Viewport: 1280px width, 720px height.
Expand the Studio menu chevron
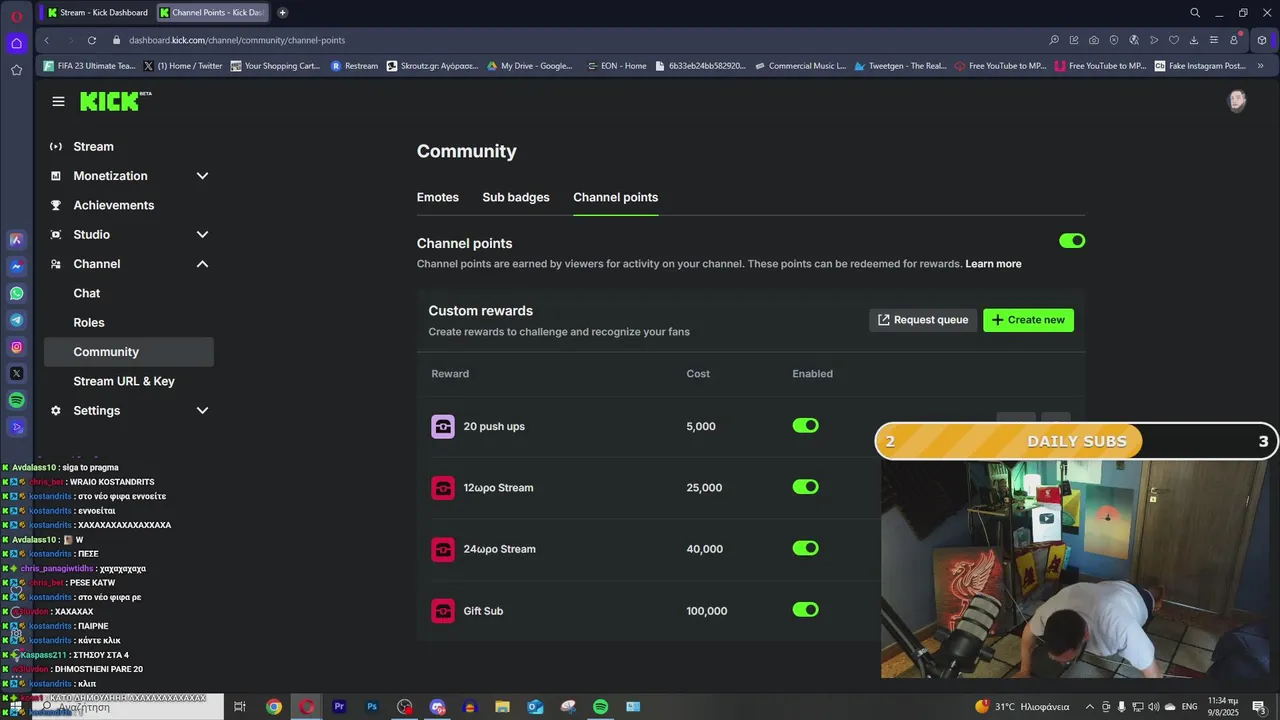(x=202, y=235)
